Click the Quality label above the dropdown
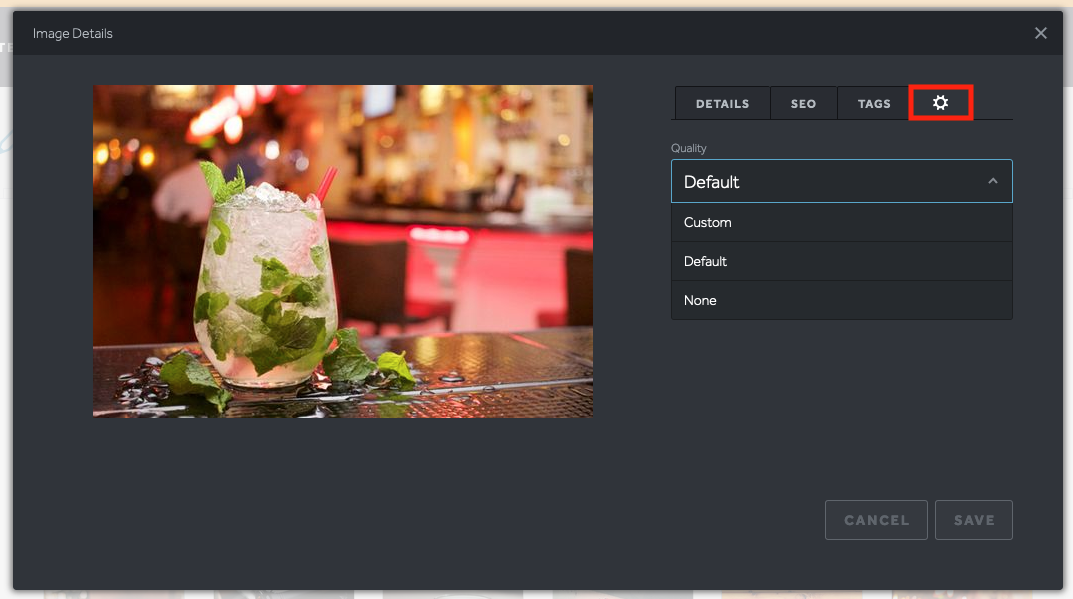The width and height of the screenshot is (1073, 599). tap(687, 148)
